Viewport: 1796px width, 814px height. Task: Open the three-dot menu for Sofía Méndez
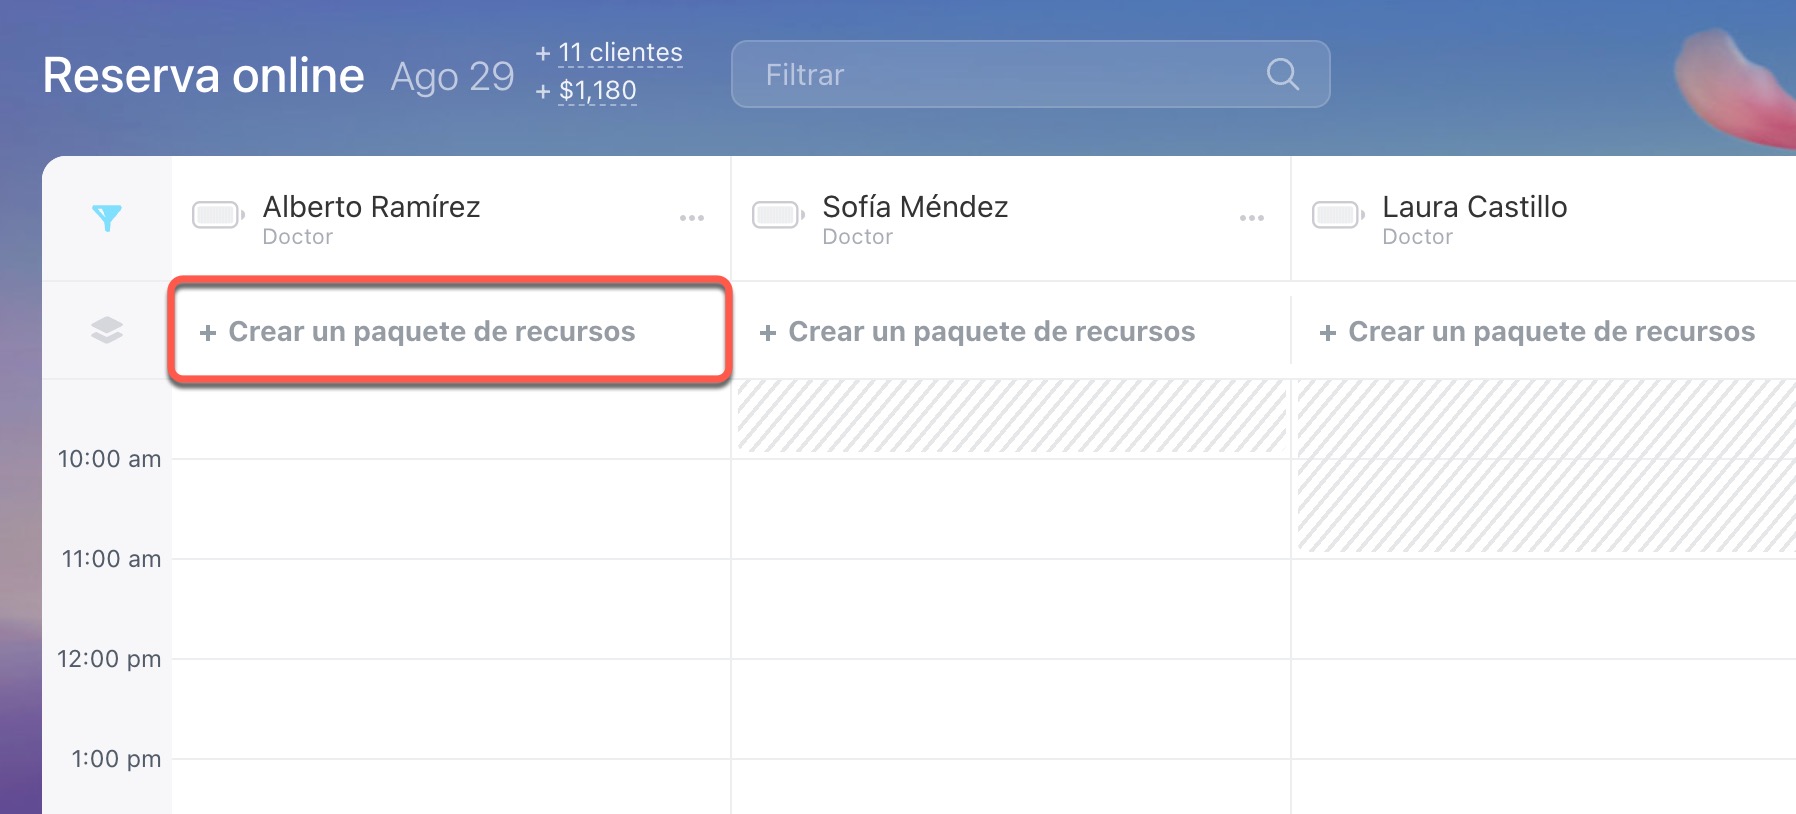pyautogui.click(x=1252, y=218)
